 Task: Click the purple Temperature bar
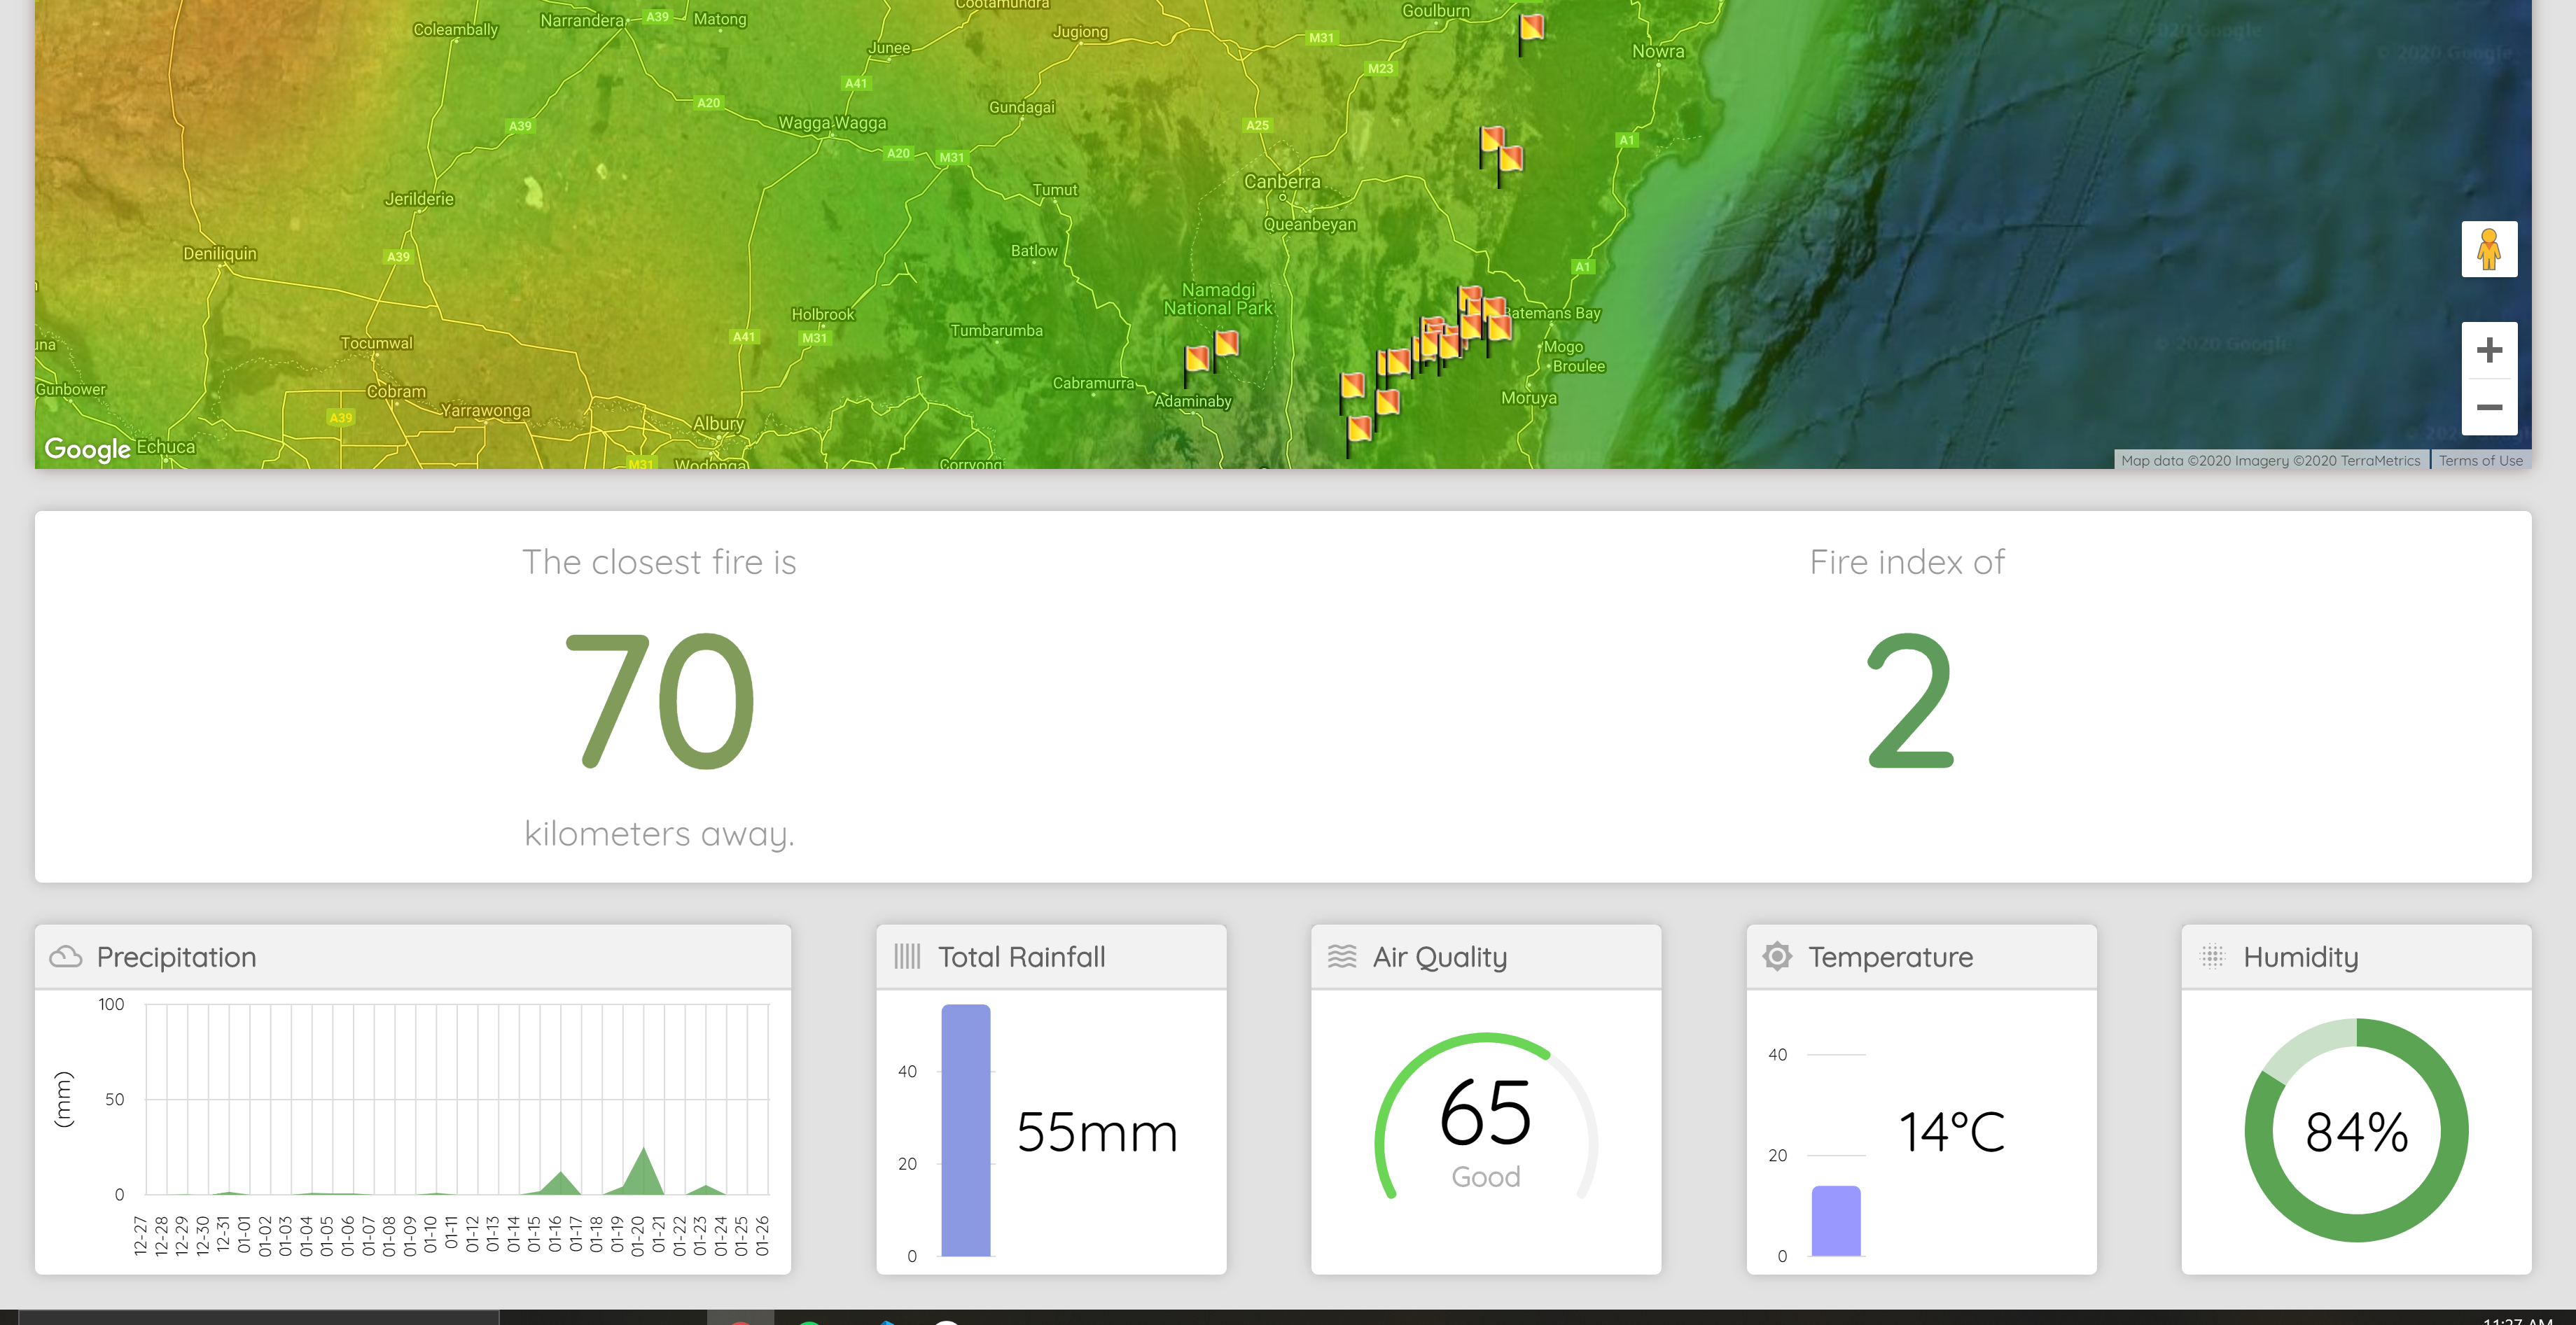point(1835,1220)
